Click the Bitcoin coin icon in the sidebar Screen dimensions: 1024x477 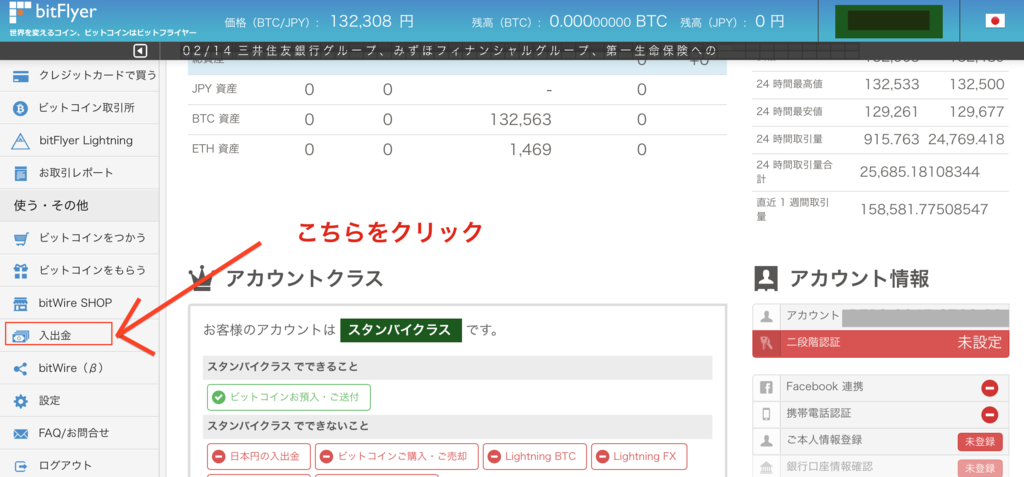click(x=21, y=108)
